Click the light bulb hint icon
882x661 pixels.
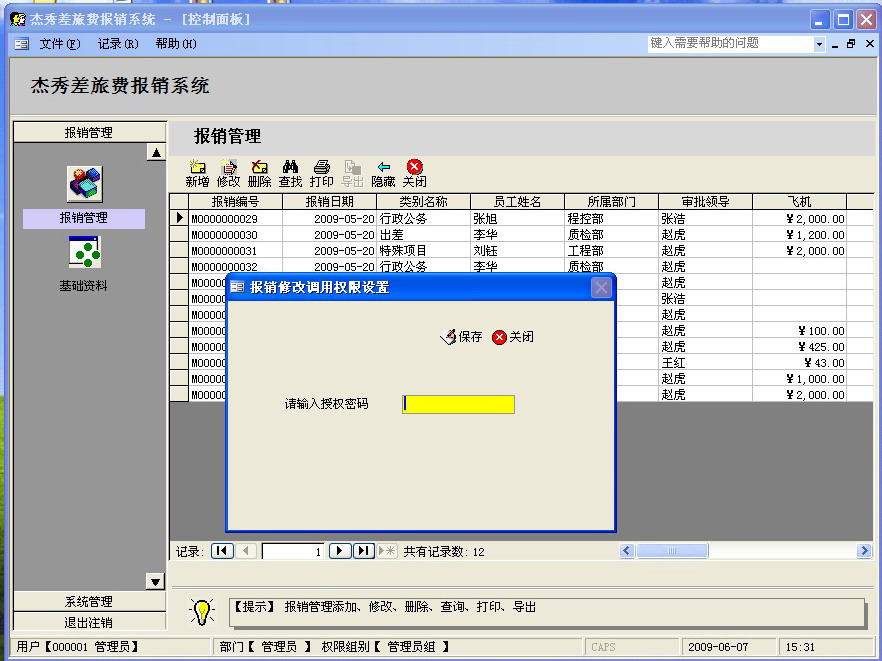(202, 611)
